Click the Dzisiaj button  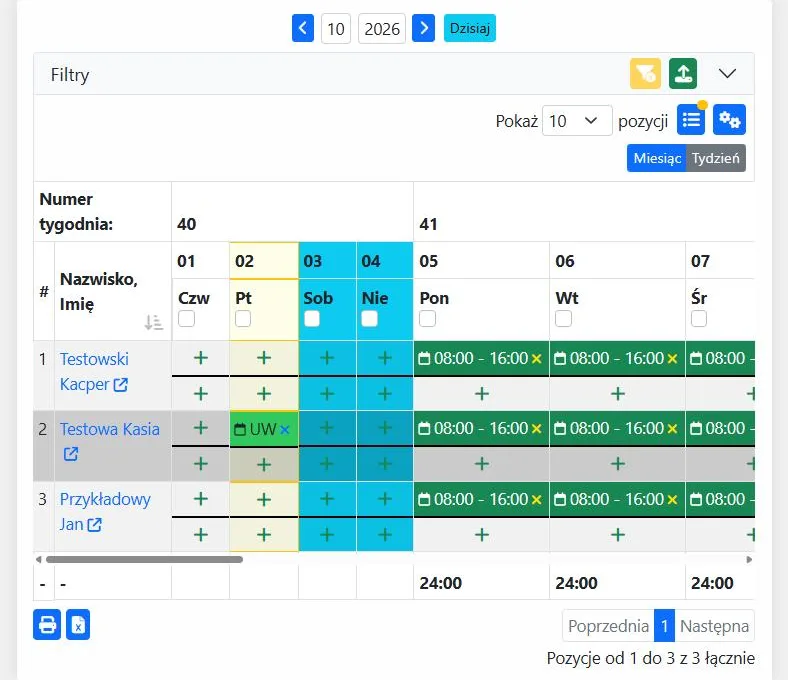click(469, 28)
